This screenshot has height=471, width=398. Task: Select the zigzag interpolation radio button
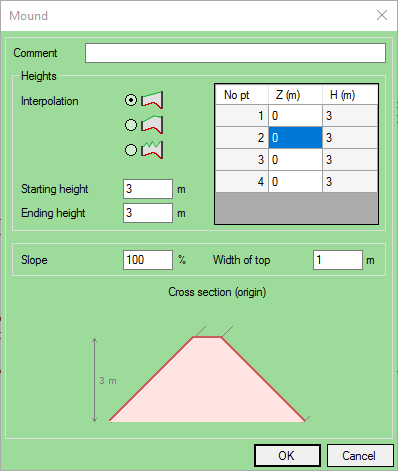(131, 150)
